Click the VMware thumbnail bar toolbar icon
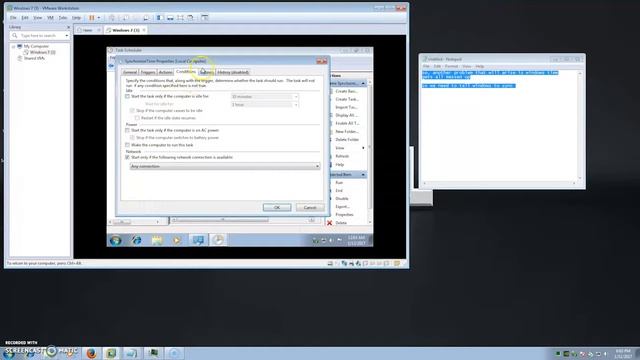The width and height of the screenshot is (640, 360). pos(170,18)
